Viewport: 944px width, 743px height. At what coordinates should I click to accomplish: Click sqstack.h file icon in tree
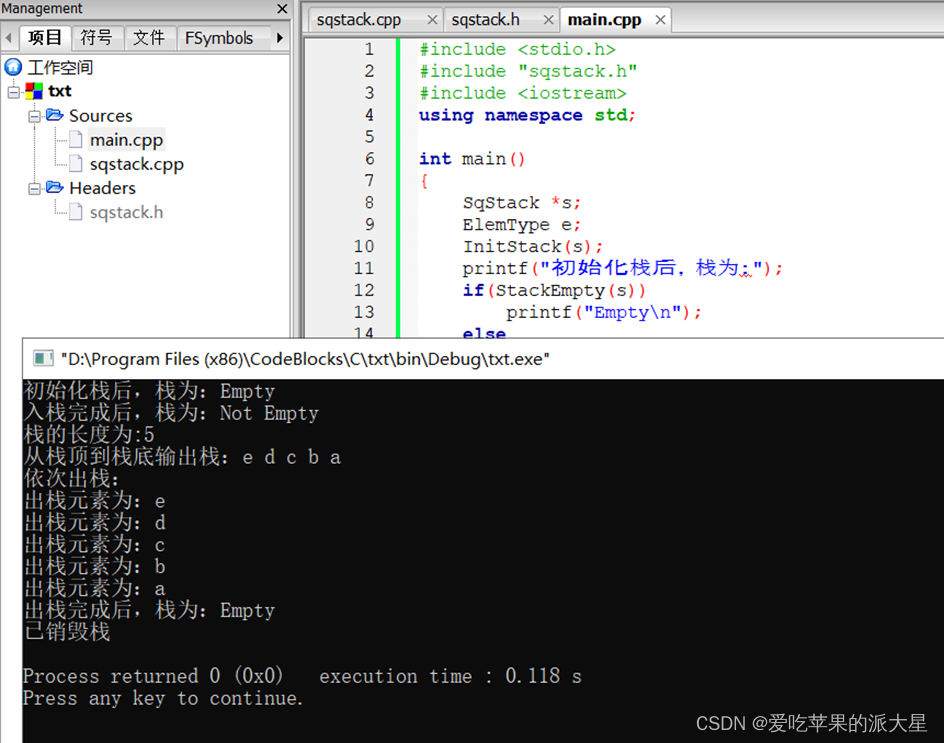76,212
